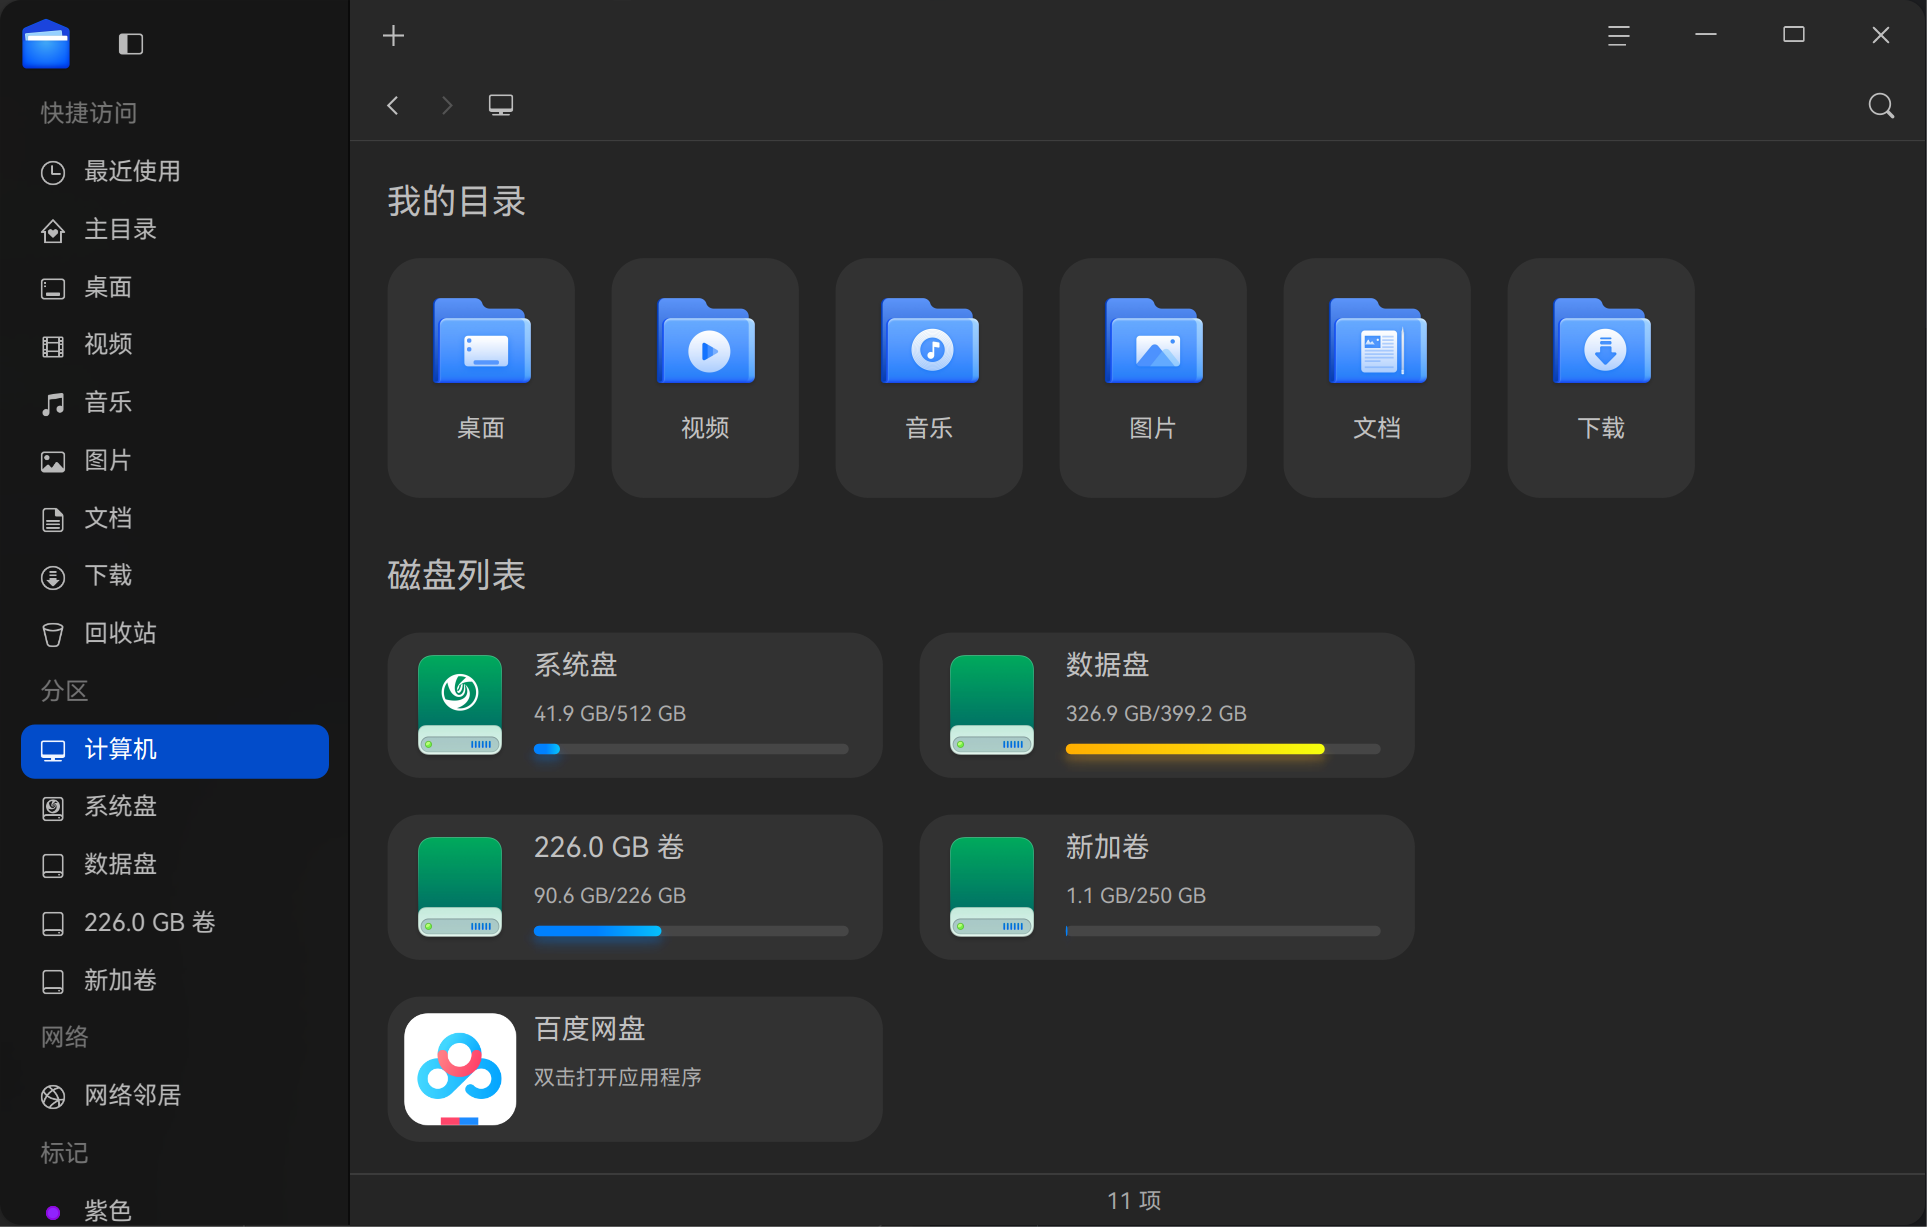Click the computer icon in address bar
This screenshot has width=1927, height=1227.
[x=501, y=105]
